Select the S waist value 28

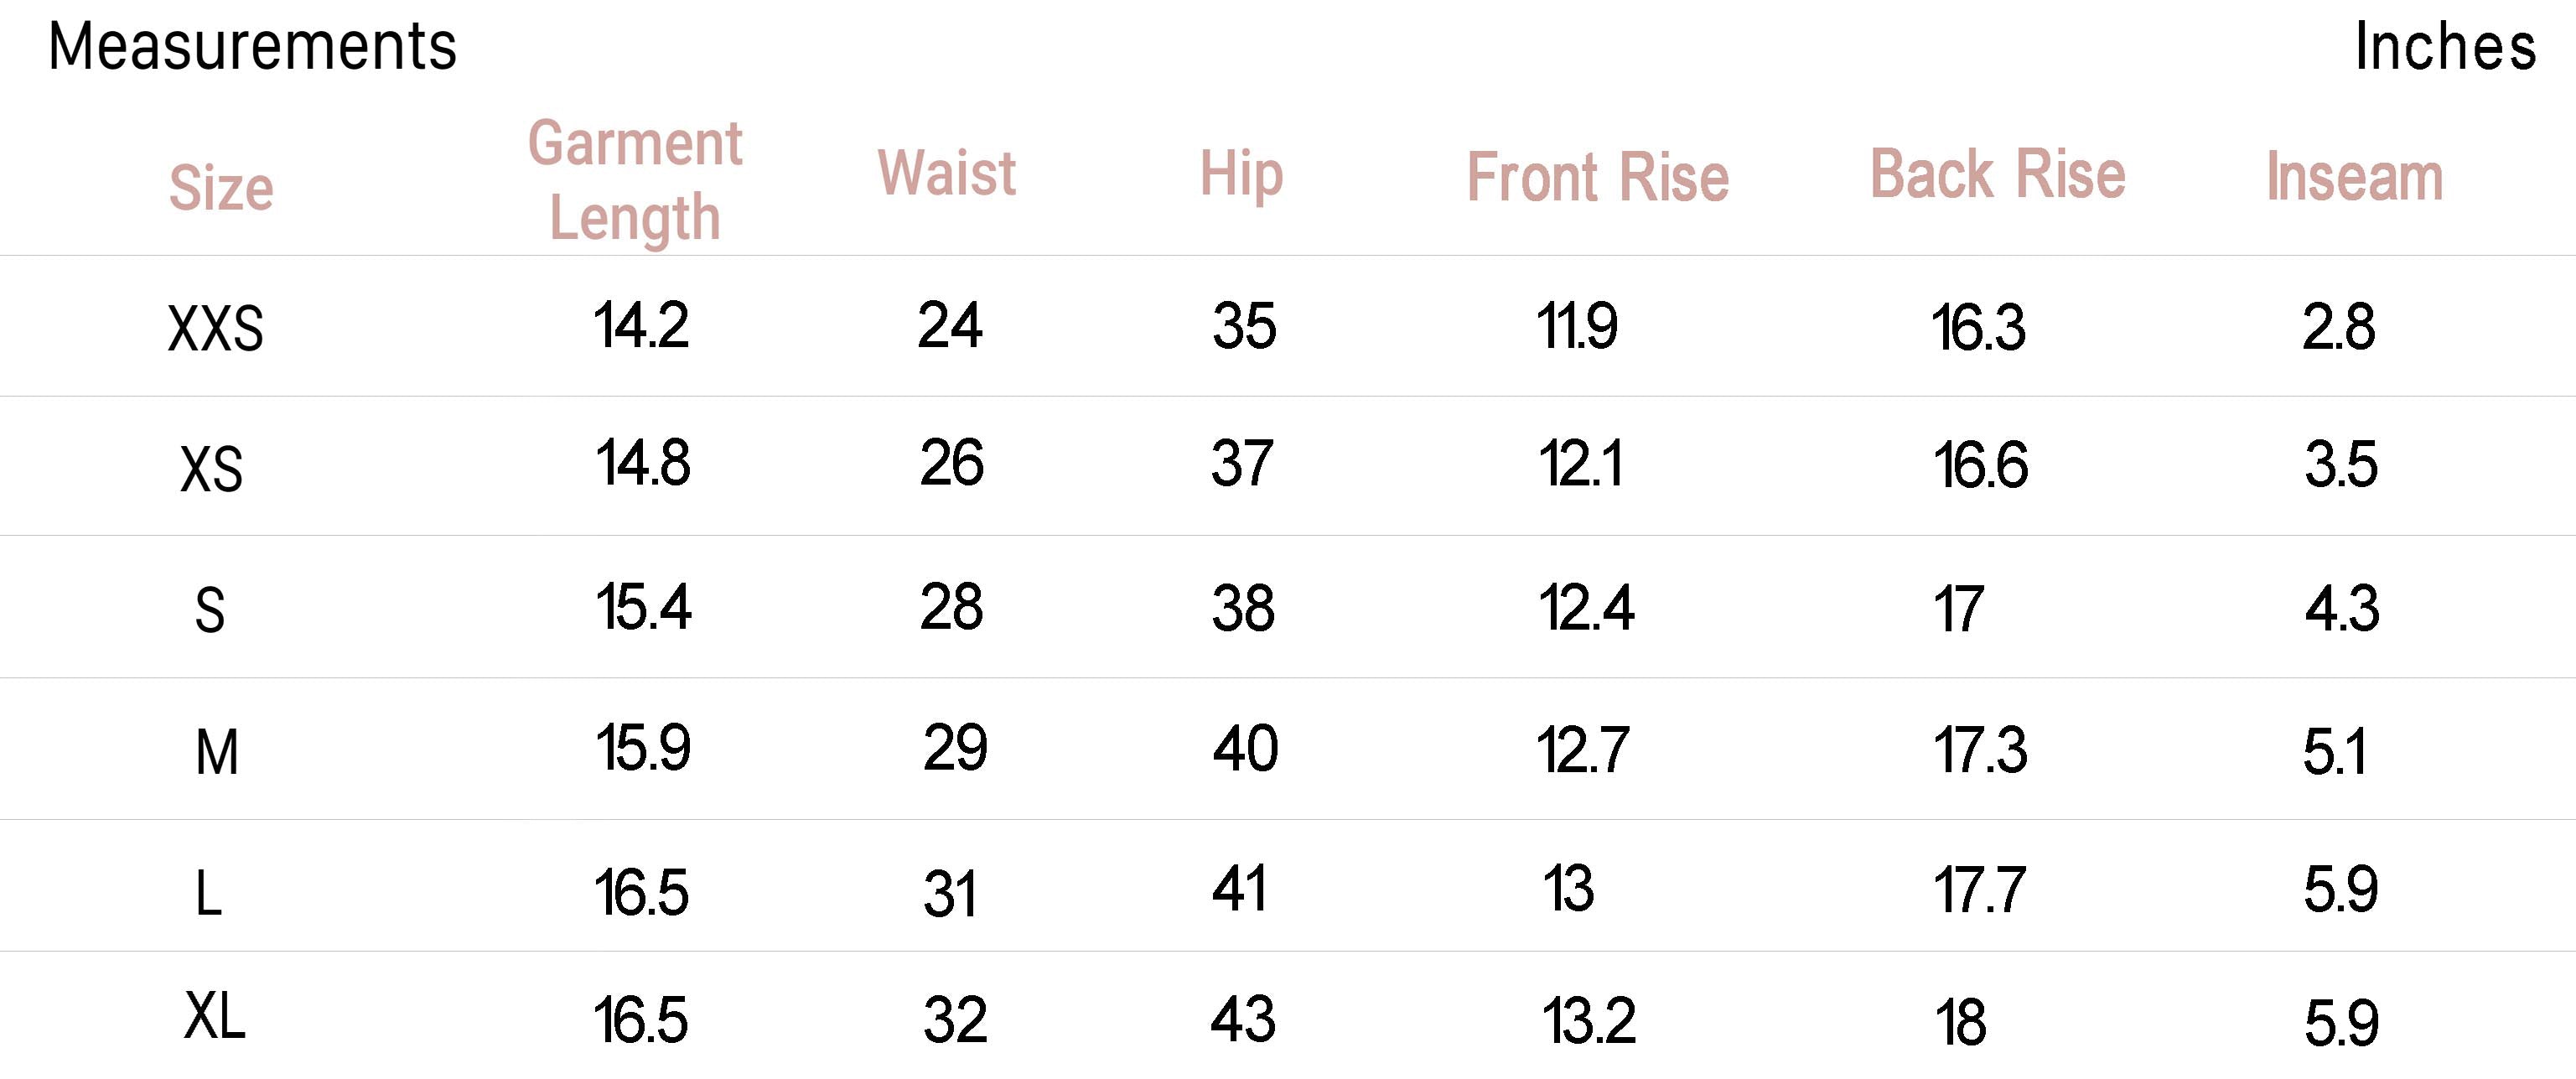951,607
